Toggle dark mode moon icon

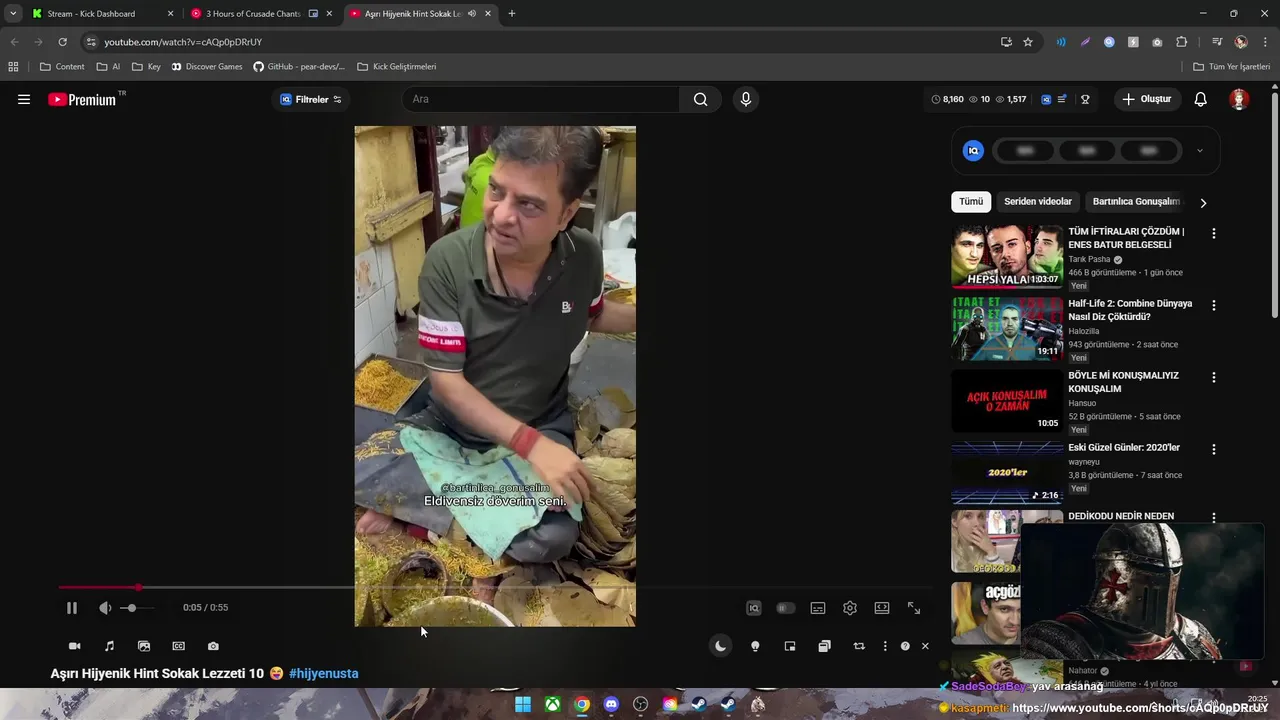pos(720,646)
